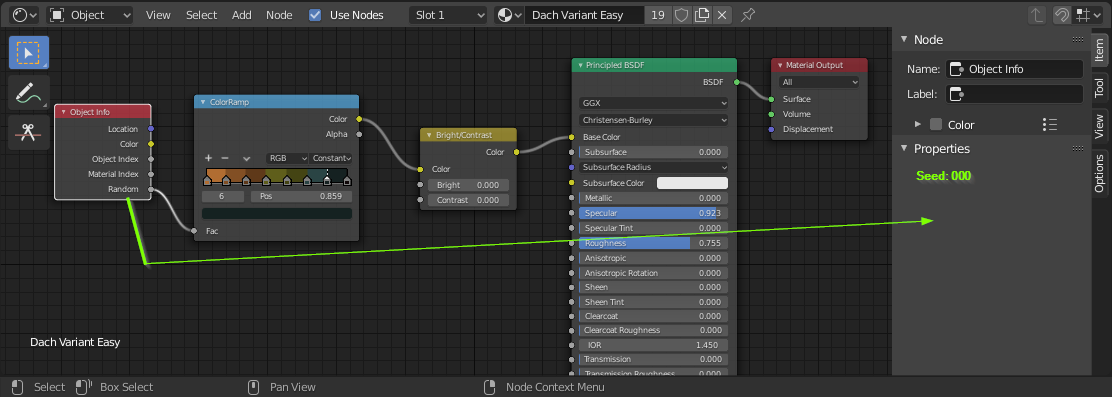1112x397 pixels.
Task: Open the material browse sphere icon
Action: (x=508, y=15)
